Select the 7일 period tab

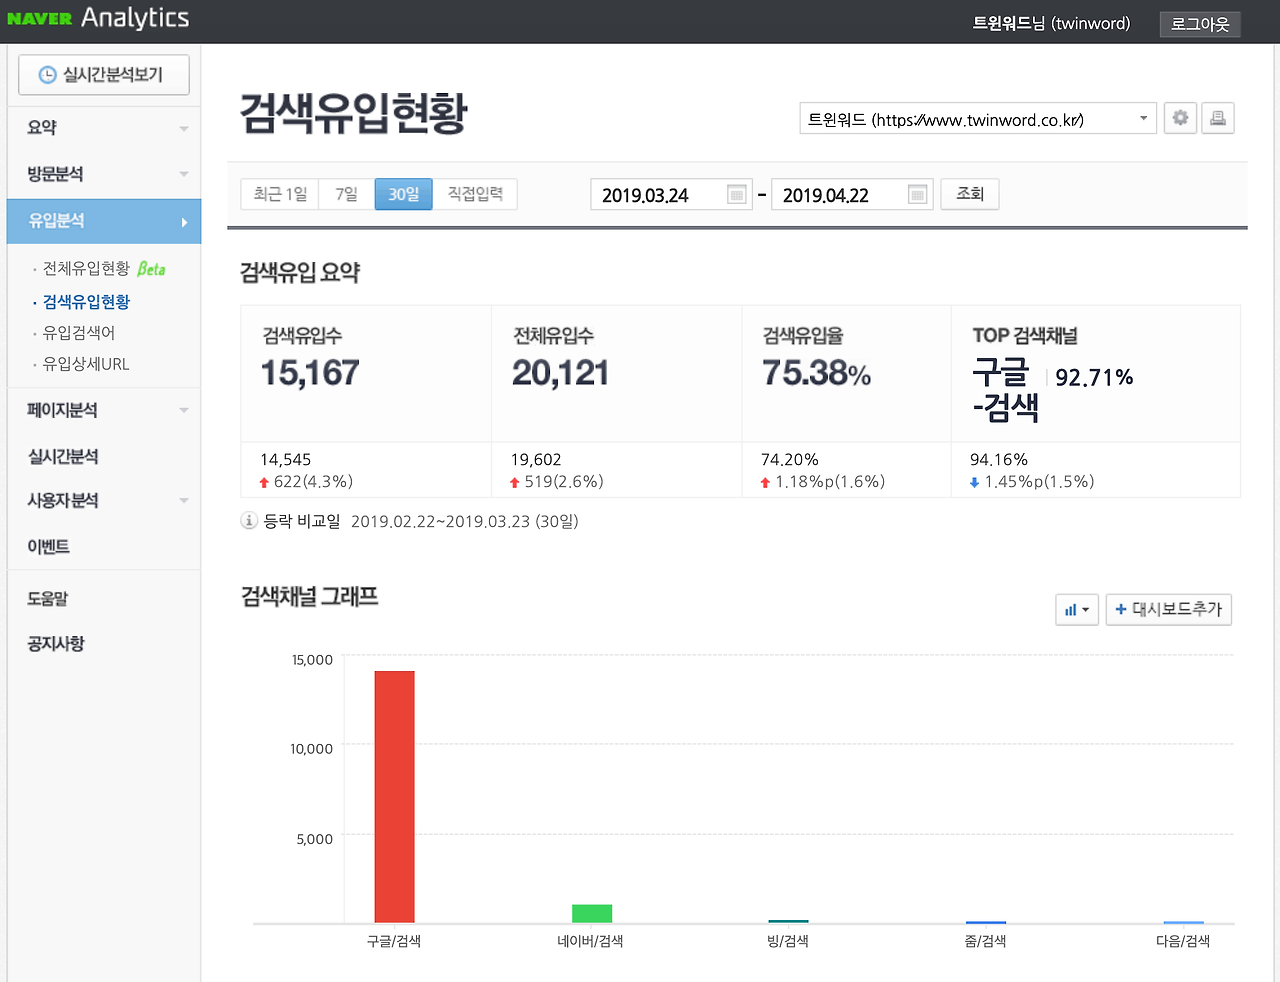(346, 194)
